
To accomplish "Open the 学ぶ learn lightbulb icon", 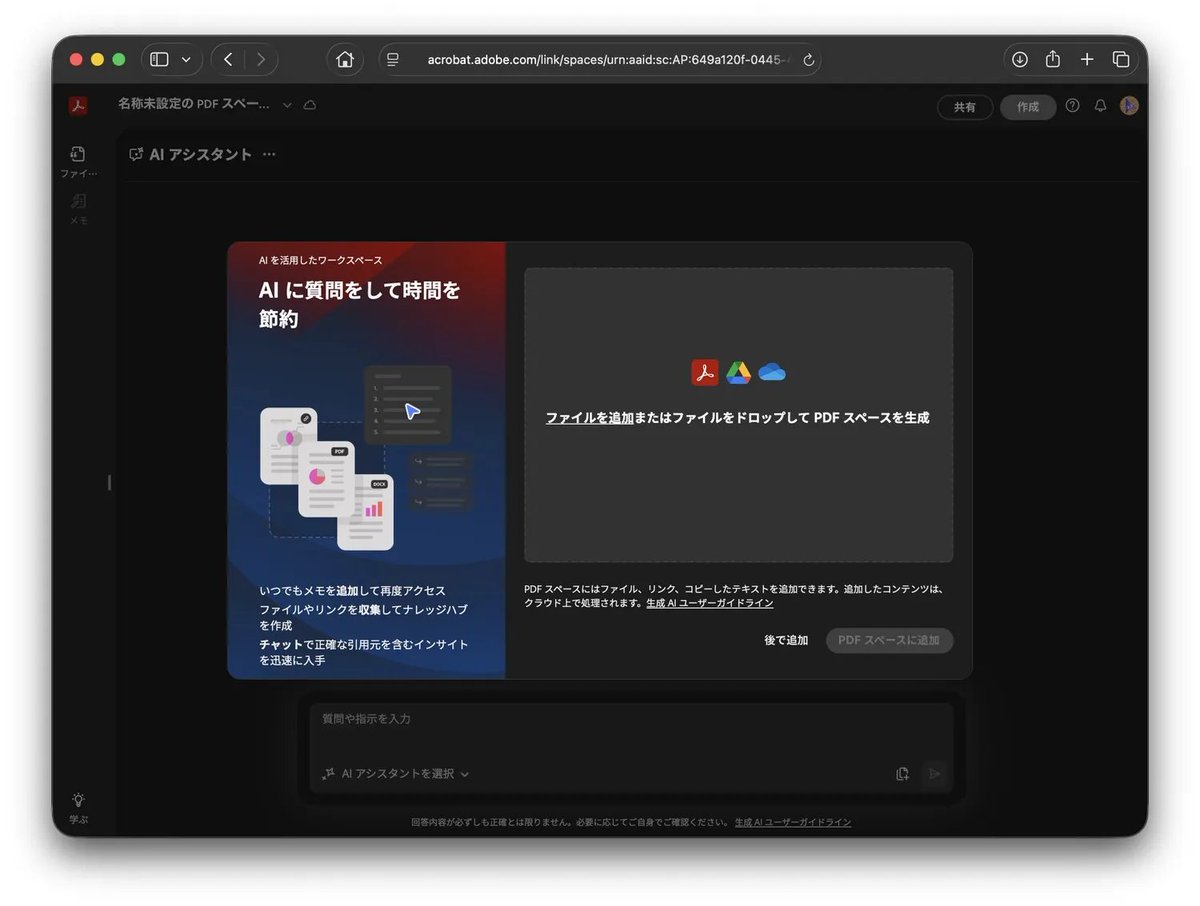I will [x=78, y=806].
